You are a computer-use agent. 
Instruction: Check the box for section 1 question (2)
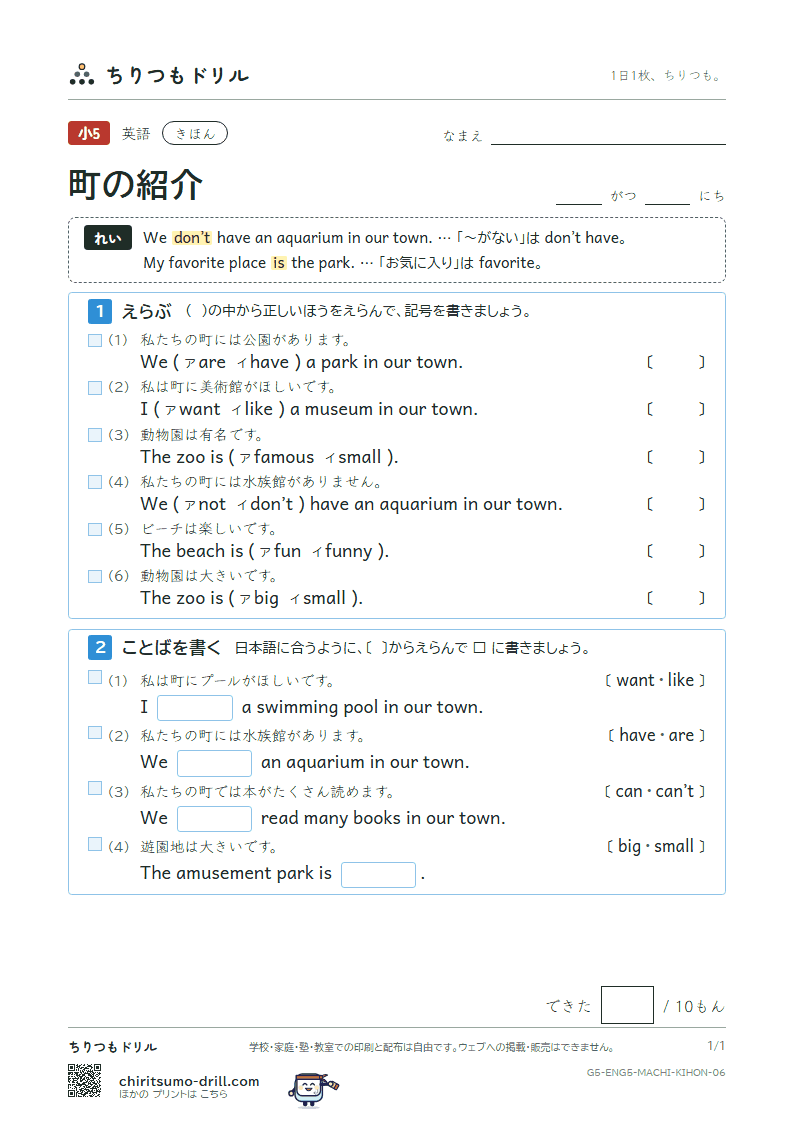point(95,387)
